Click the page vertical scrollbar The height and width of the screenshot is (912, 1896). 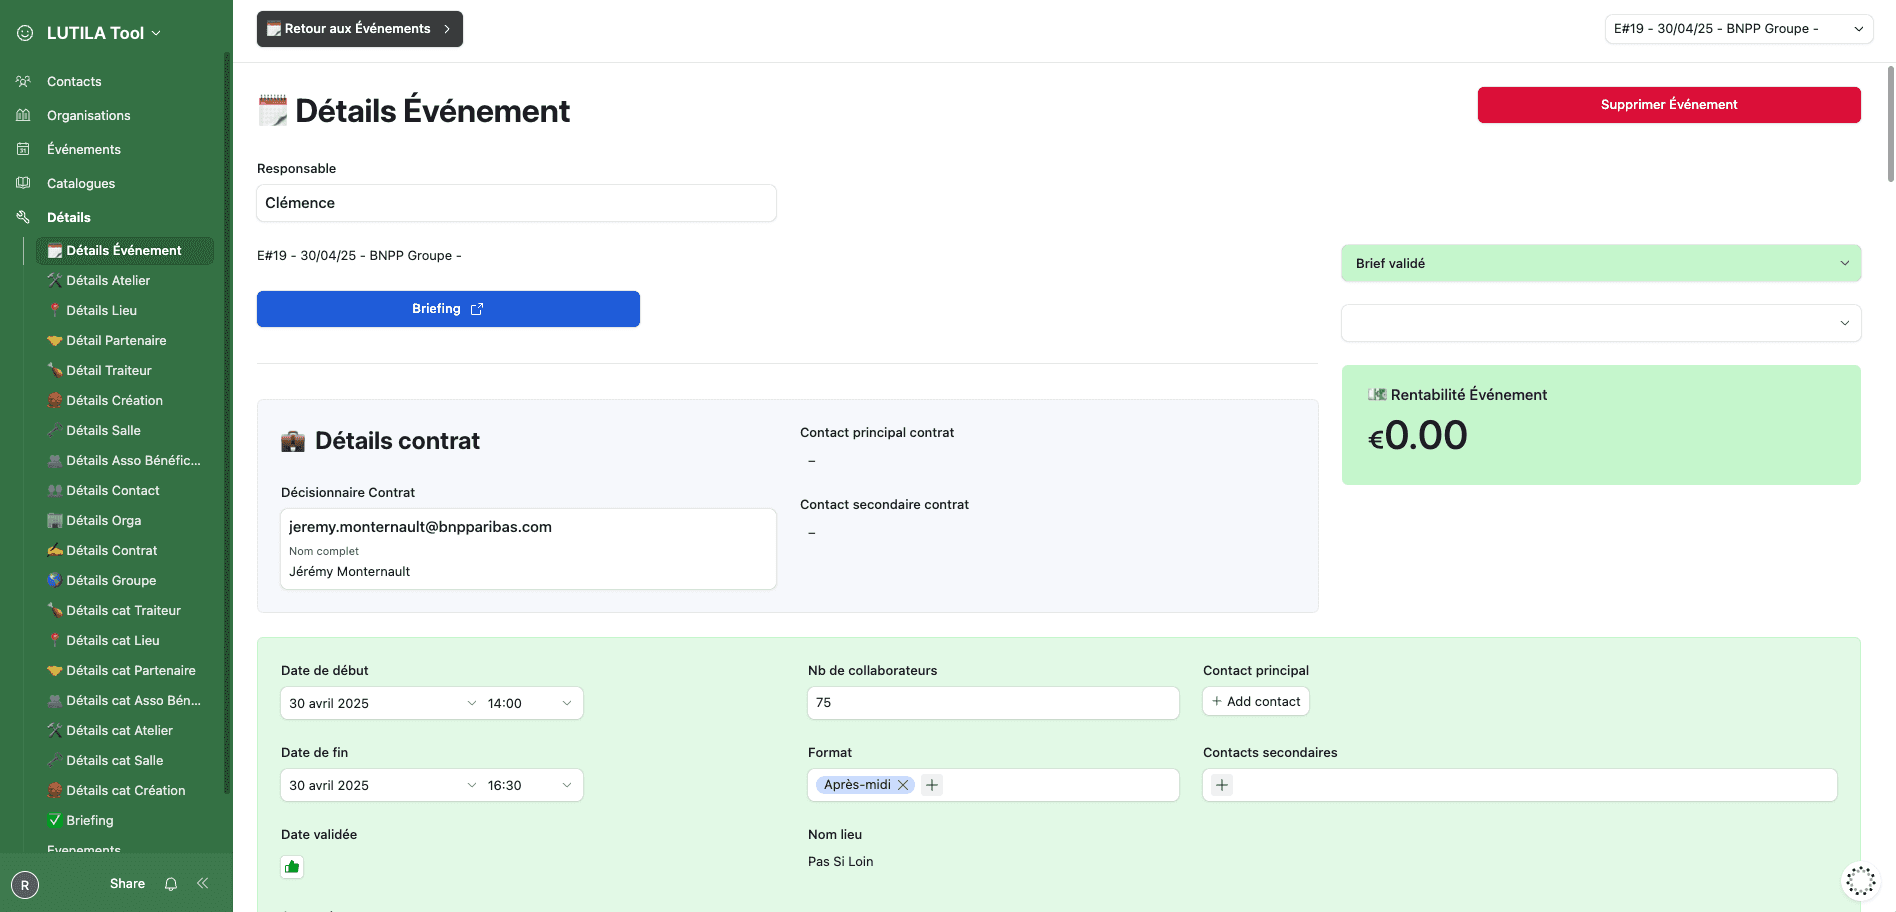point(1891,125)
